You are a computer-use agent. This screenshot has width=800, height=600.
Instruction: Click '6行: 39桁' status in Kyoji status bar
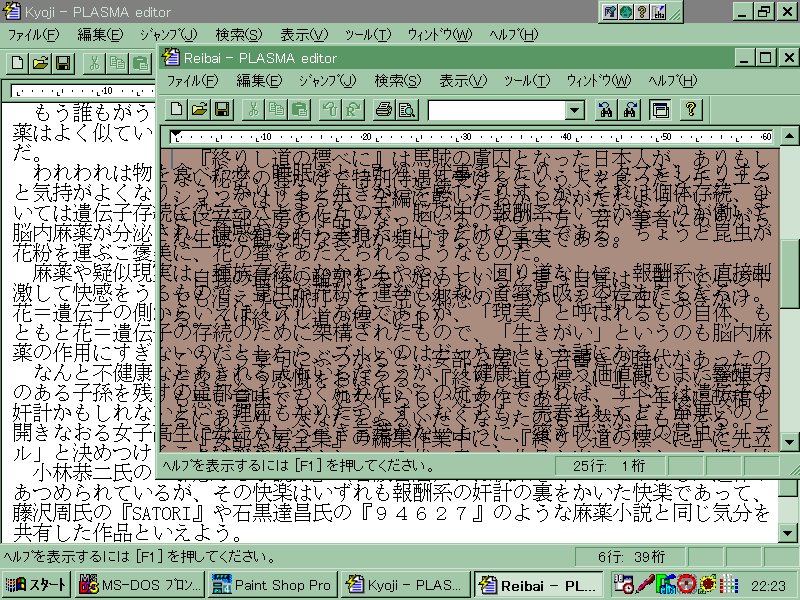click(x=632, y=557)
